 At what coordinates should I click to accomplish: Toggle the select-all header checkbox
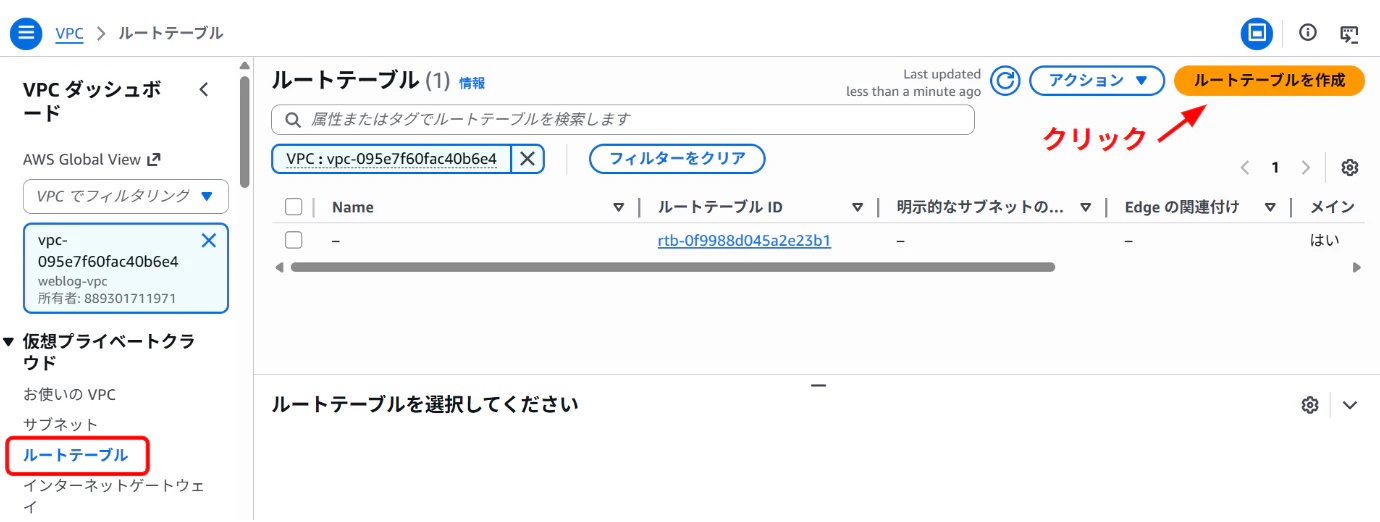pos(293,207)
